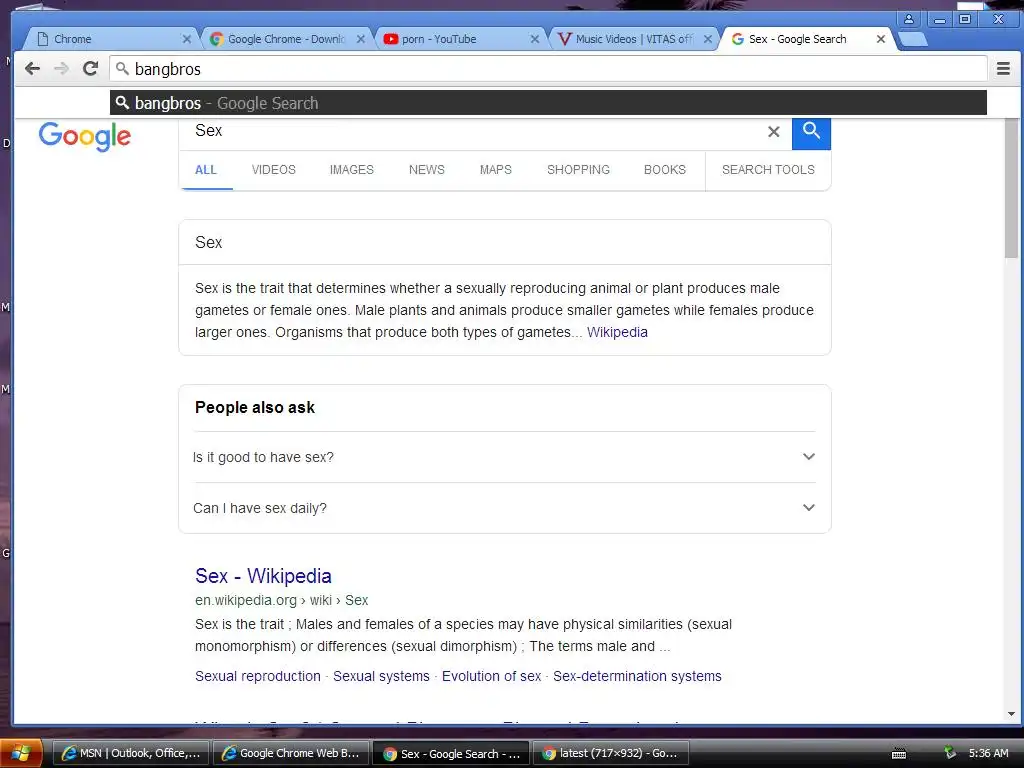Open the Wikipedia link in knowledge snippet
Viewport: 1024px width, 768px height.
tap(617, 332)
